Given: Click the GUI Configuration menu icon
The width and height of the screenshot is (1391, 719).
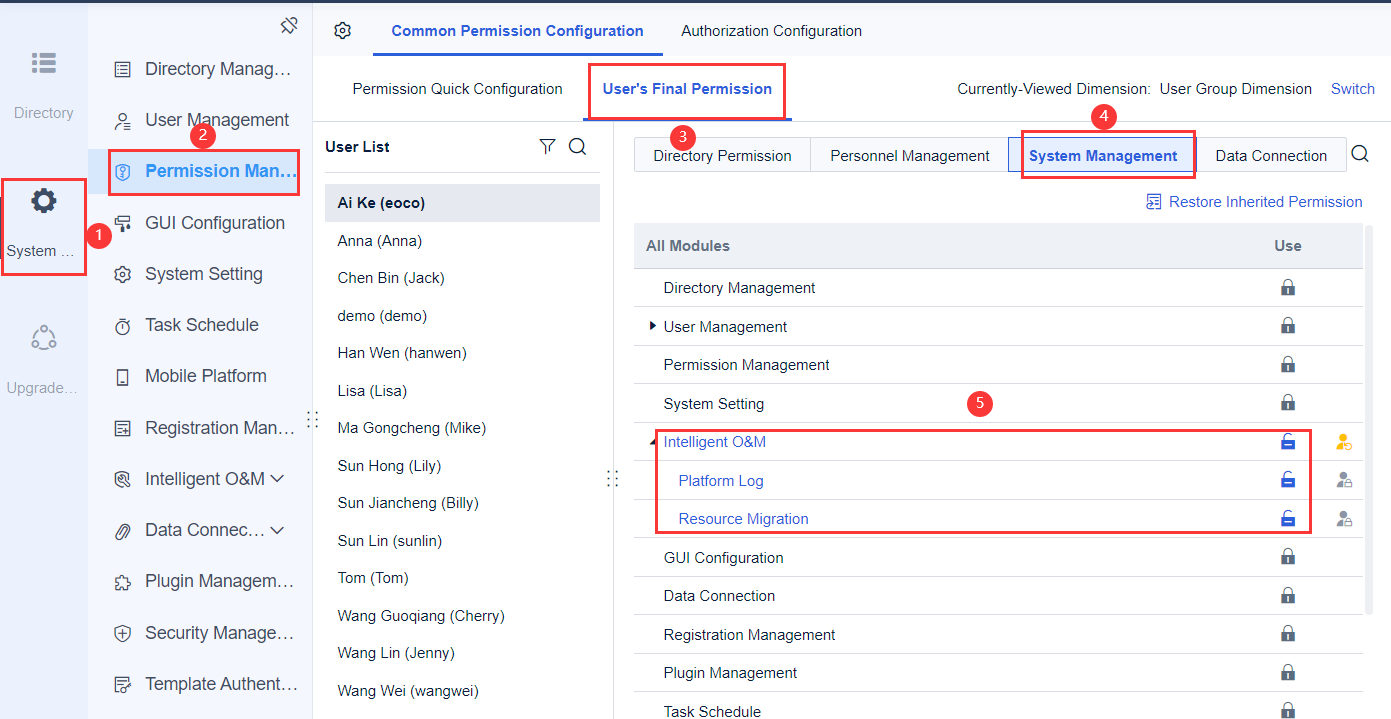Looking at the screenshot, I should [123, 223].
